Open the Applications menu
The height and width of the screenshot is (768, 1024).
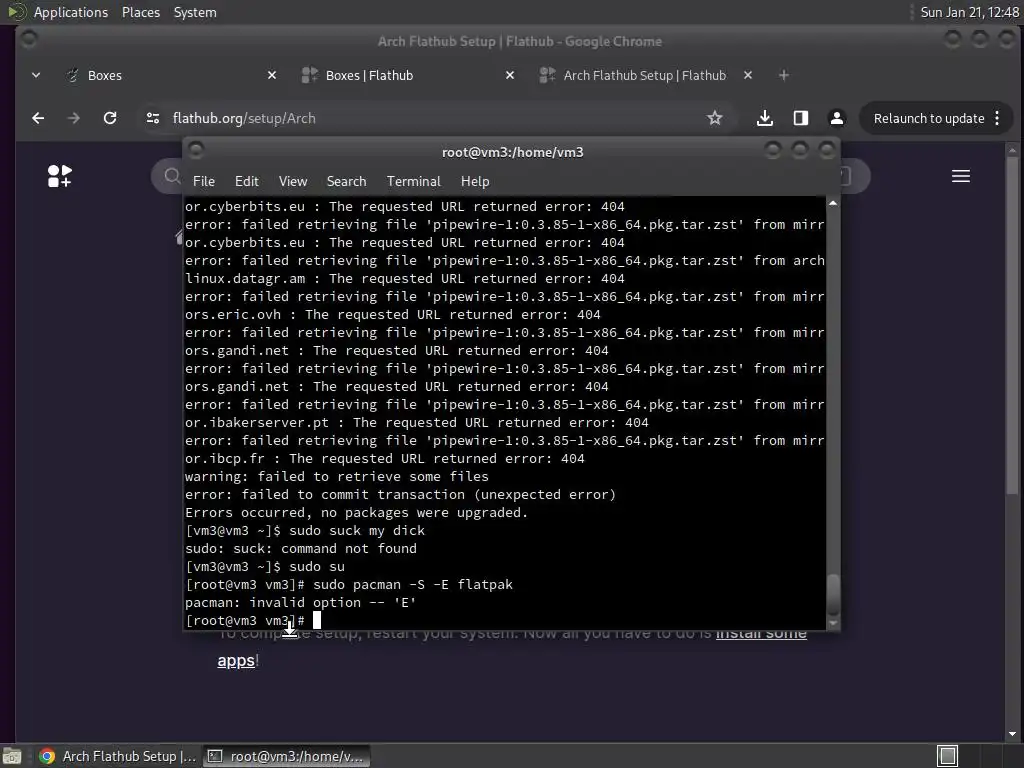click(x=71, y=12)
